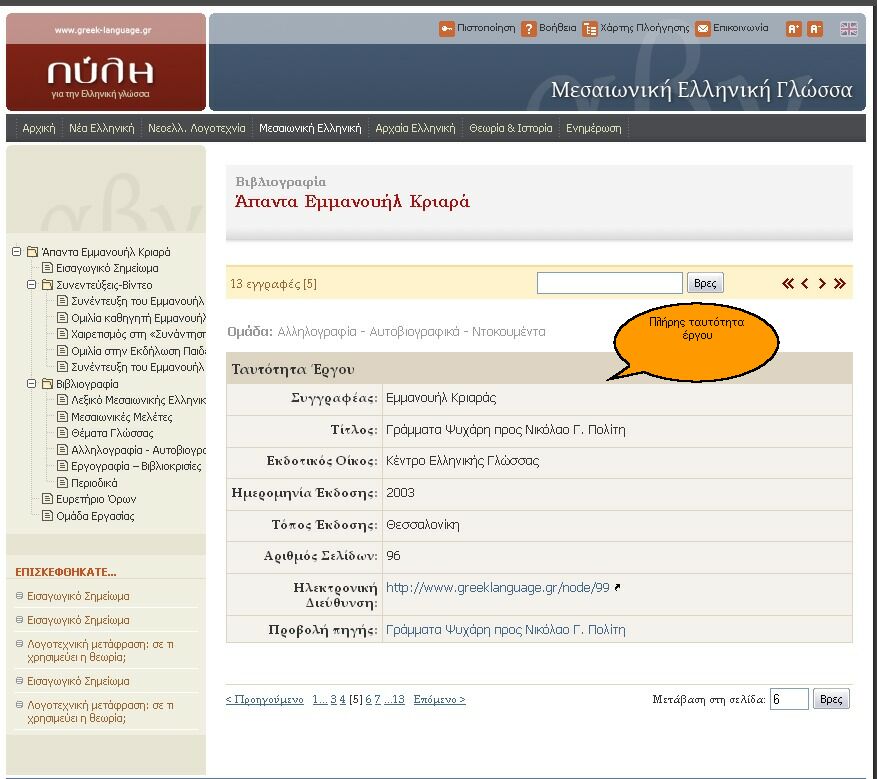Switch to English via UK flag icon
Image resolution: width=877 pixels, height=779 pixels.
pos(849,29)
